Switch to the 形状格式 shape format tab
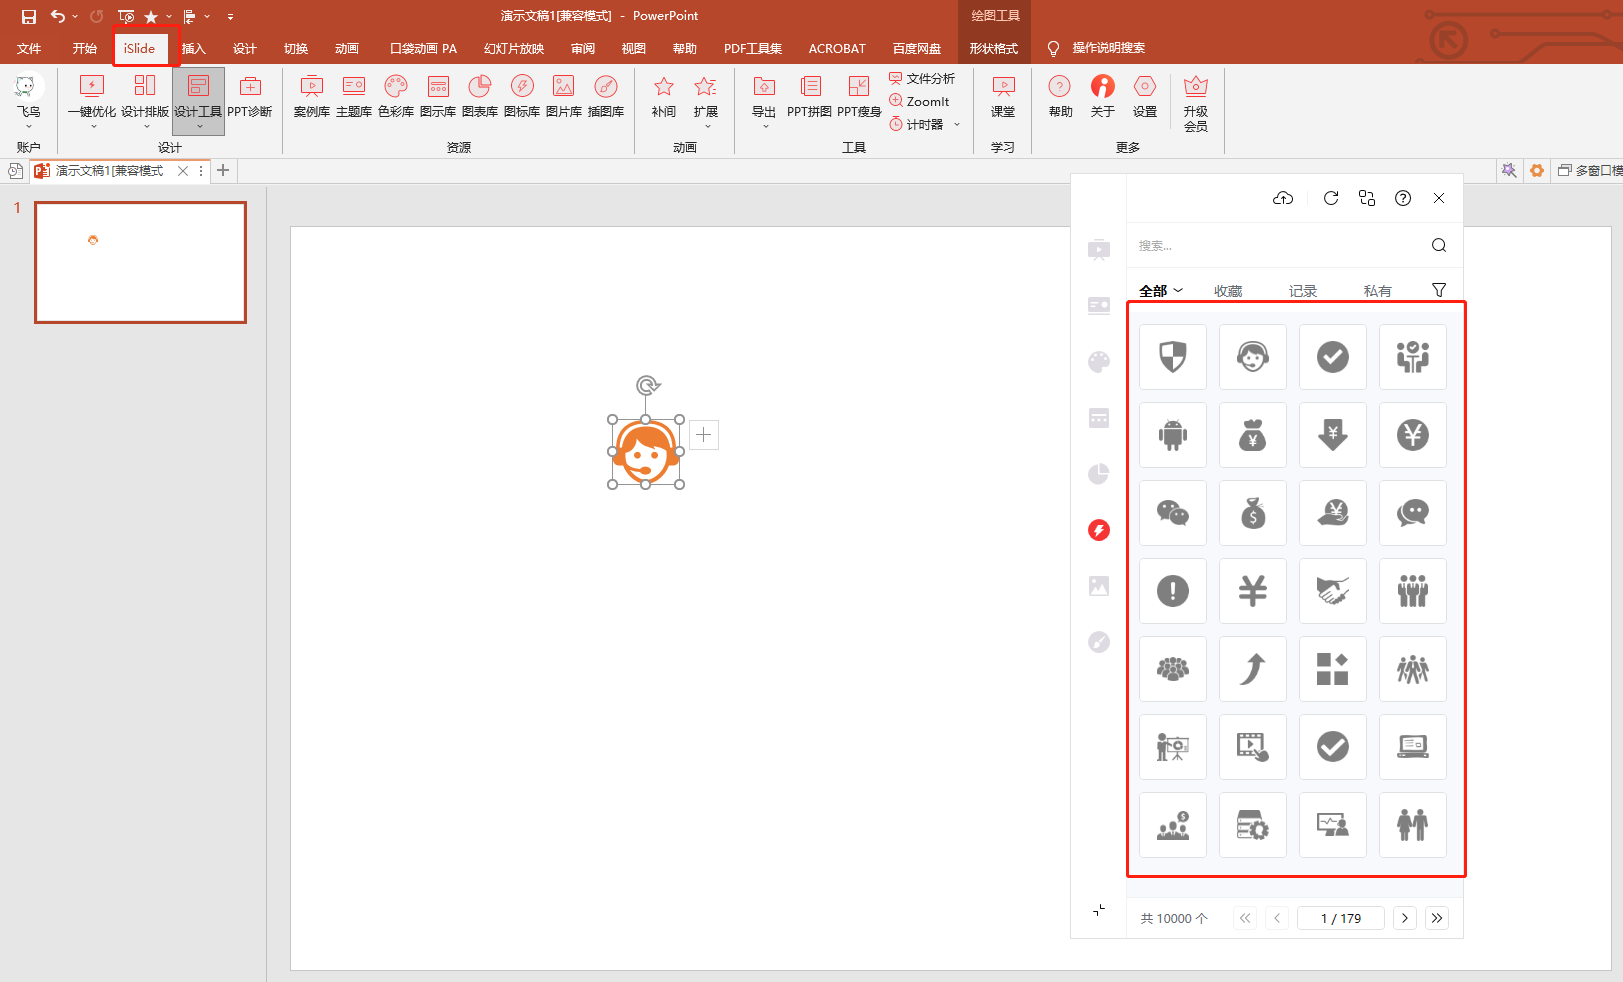The width and height of the screenshot is (1623, 982). (993, 48)
